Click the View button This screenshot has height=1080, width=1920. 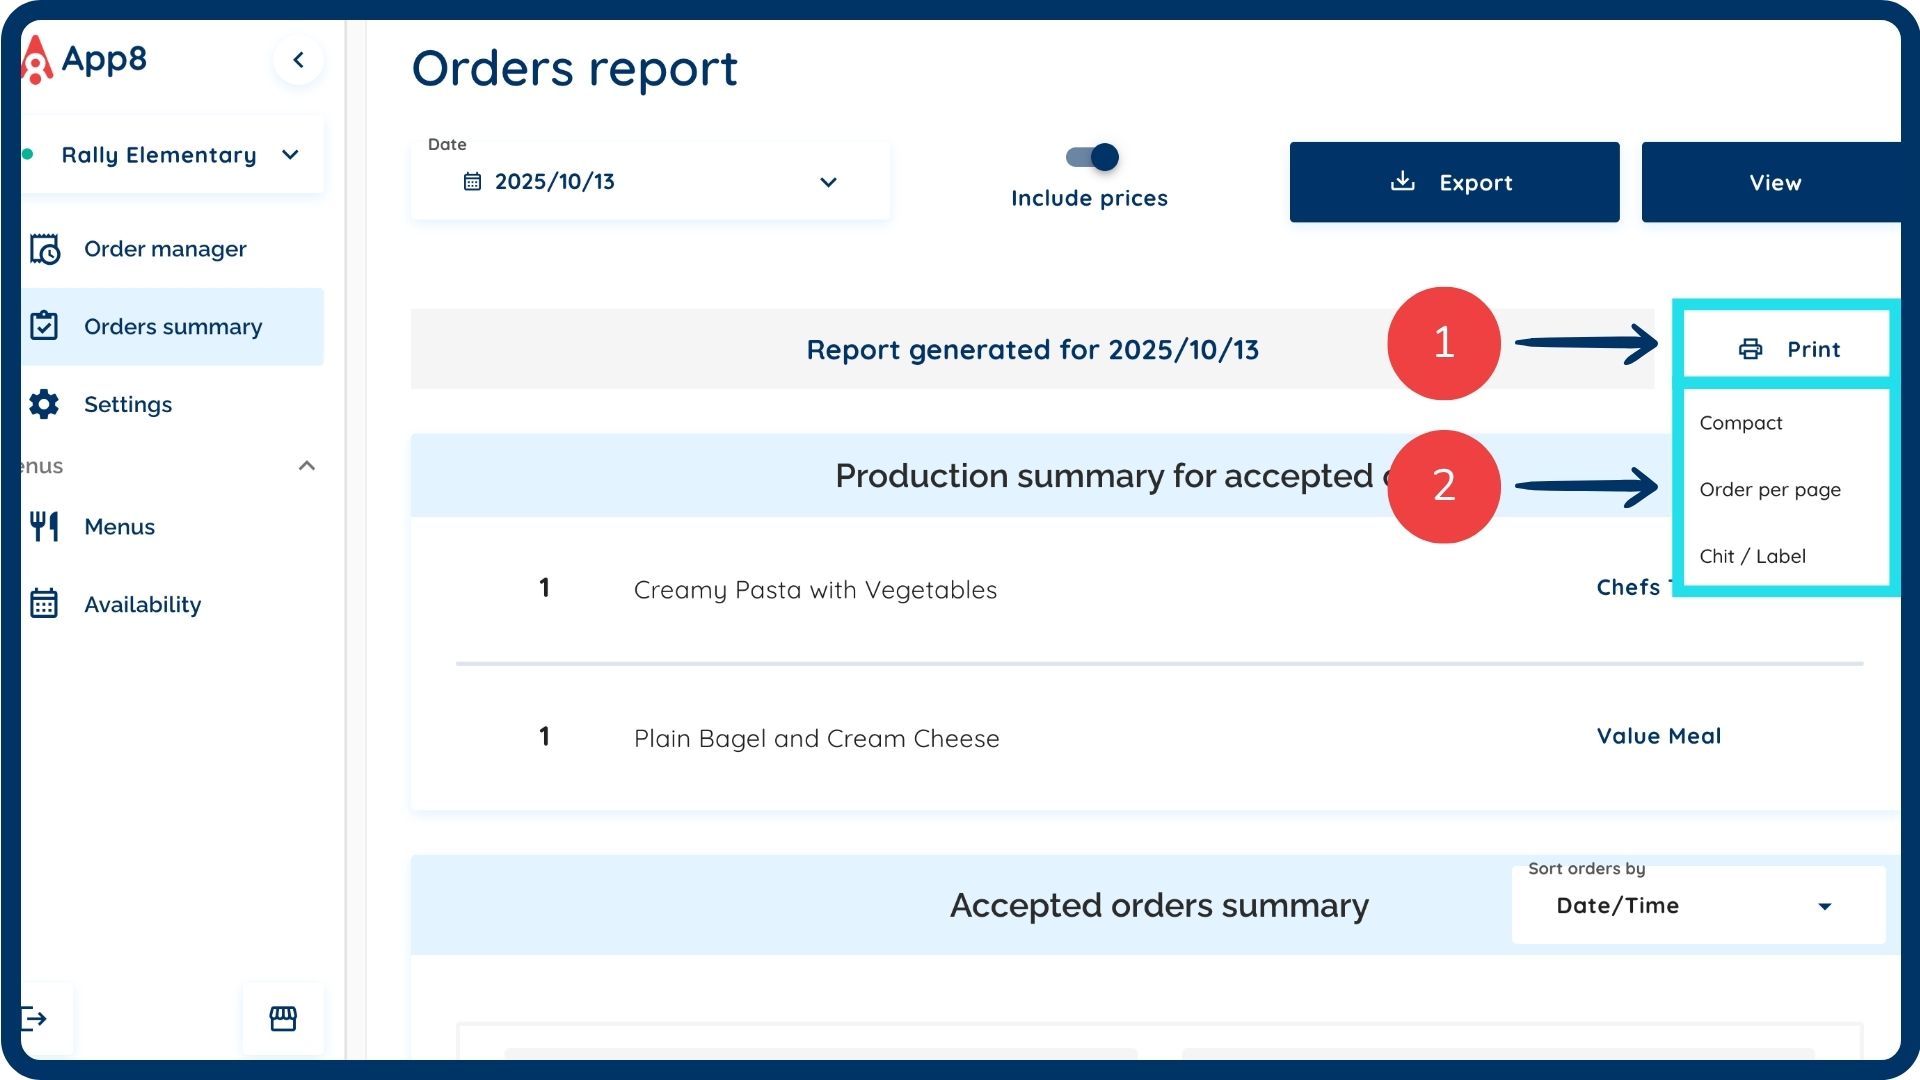(1774, 182)
